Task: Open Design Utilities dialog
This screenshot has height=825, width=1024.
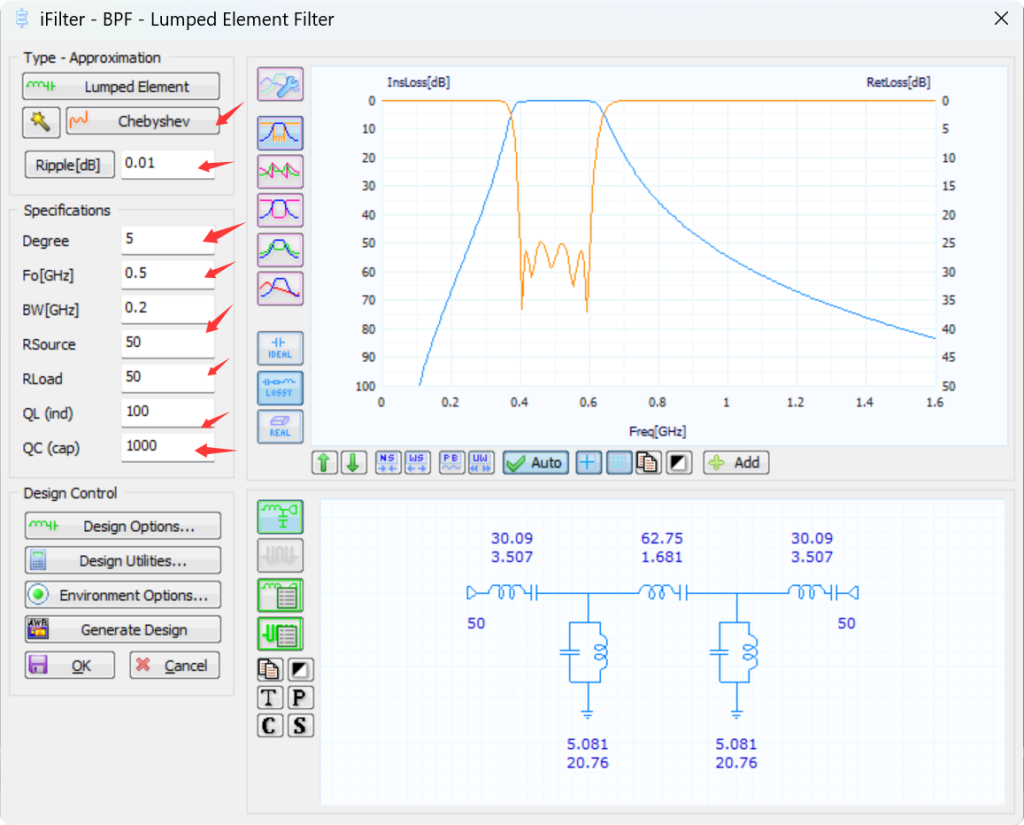Action: click(123, 560)
